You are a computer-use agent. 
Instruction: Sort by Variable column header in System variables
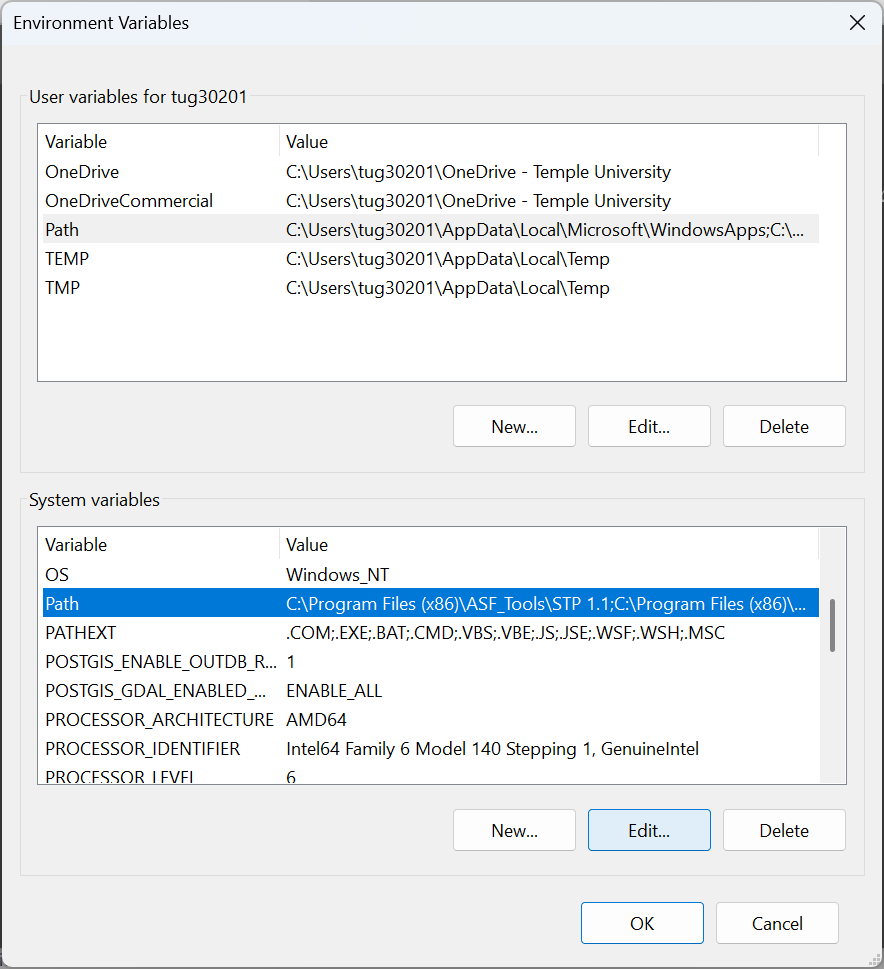click(x=158, y=545)
